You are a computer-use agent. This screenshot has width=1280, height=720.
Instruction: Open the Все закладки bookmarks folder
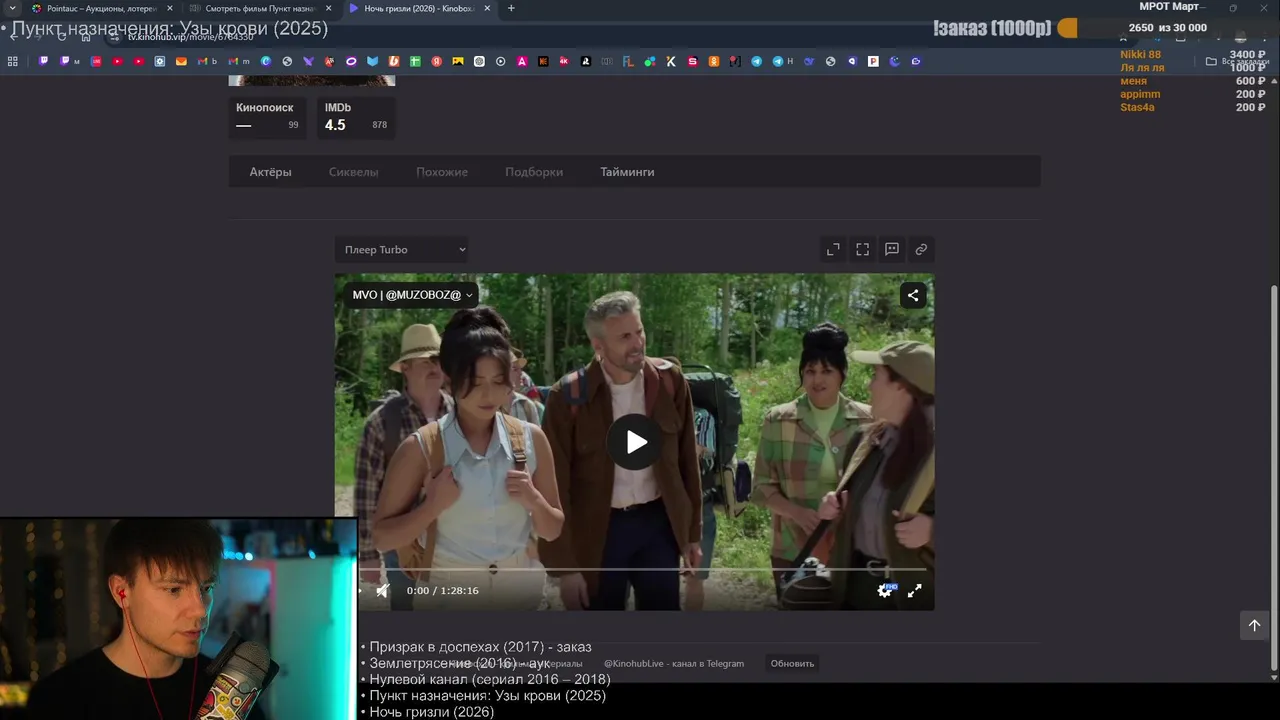1238,61
